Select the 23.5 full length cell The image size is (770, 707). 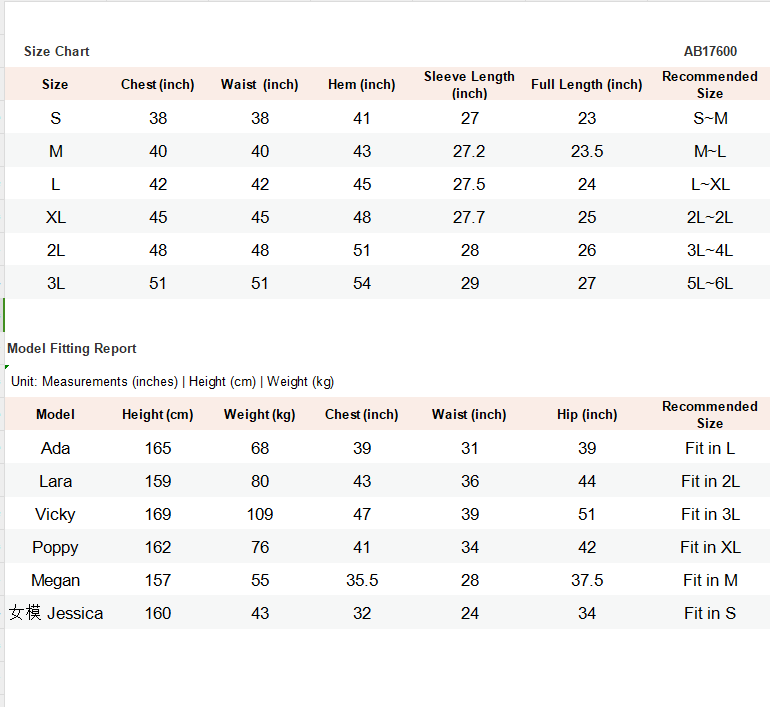point(586,151)
